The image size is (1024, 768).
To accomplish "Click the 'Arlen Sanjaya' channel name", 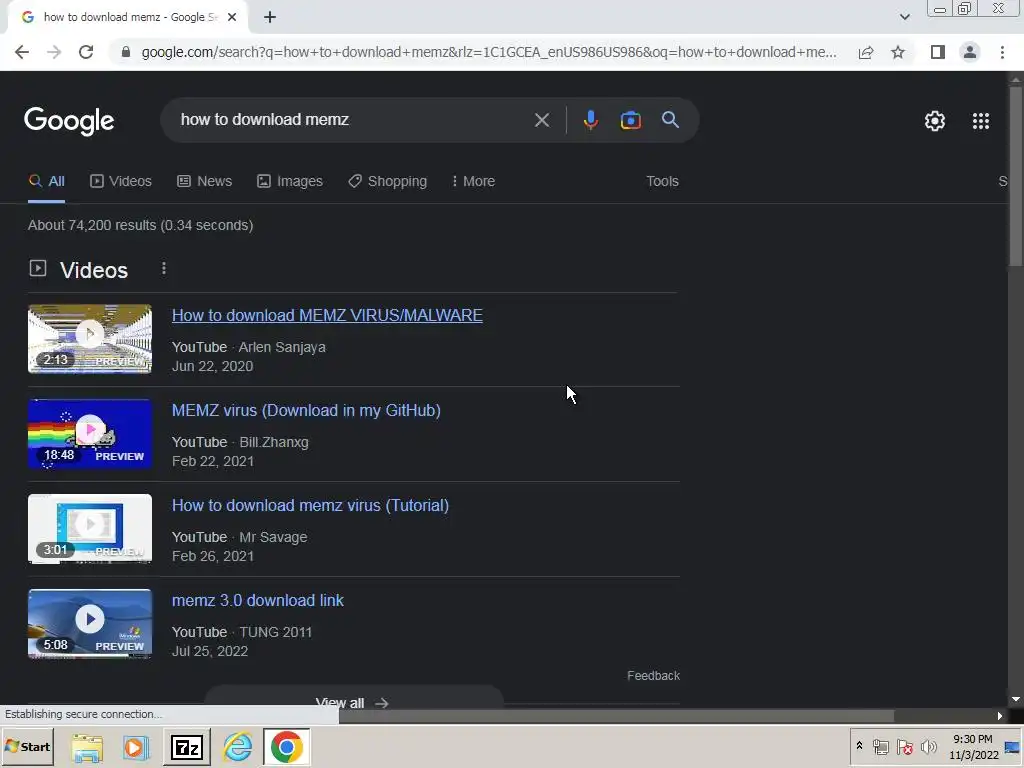I will 282,347.
